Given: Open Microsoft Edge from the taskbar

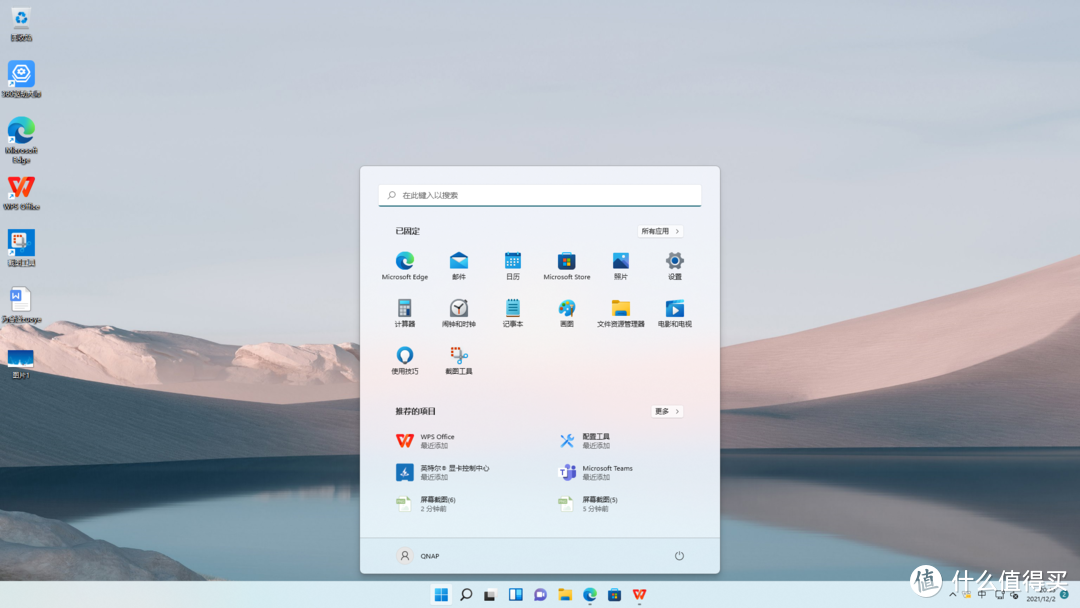Looking at the screenshot, I should pyautogui.click(x=590, y=593).
